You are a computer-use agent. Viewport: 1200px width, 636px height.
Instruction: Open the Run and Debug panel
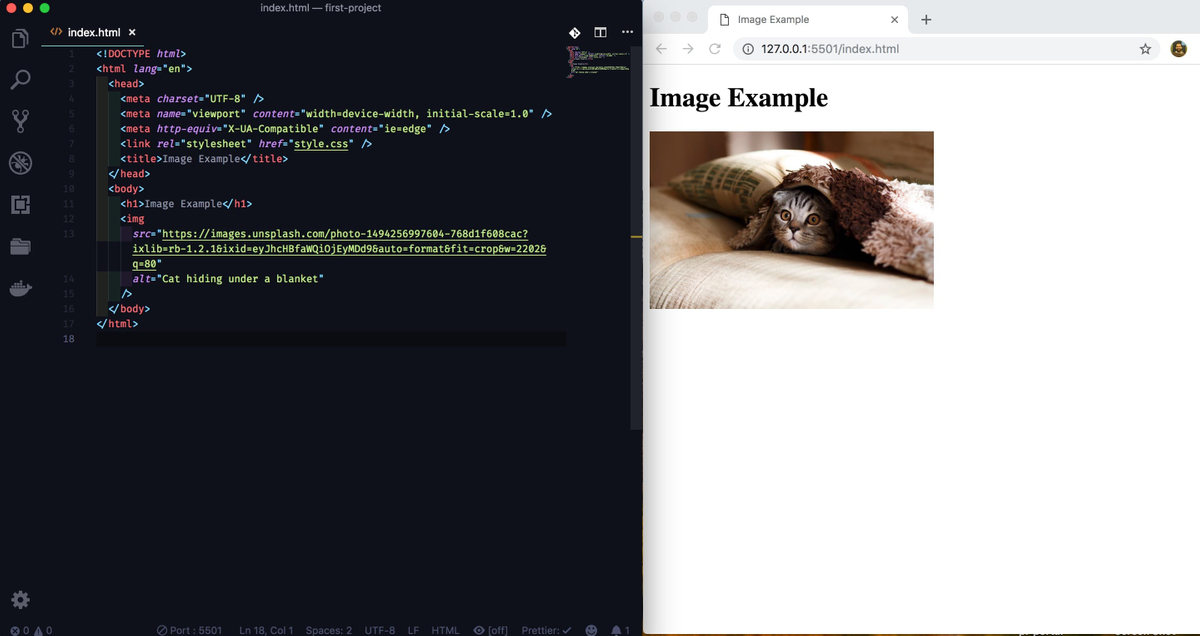pyautogui.click(x=21, y=162)
